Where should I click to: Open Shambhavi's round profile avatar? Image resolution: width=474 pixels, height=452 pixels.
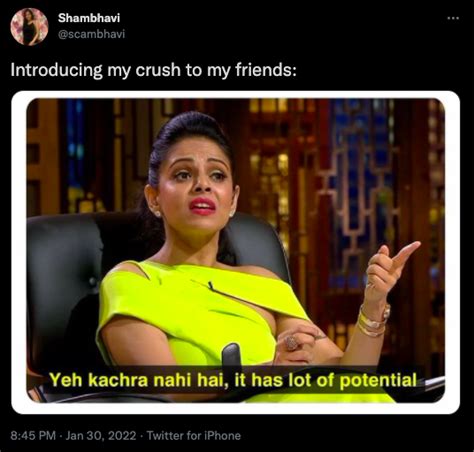click(29, 27)
